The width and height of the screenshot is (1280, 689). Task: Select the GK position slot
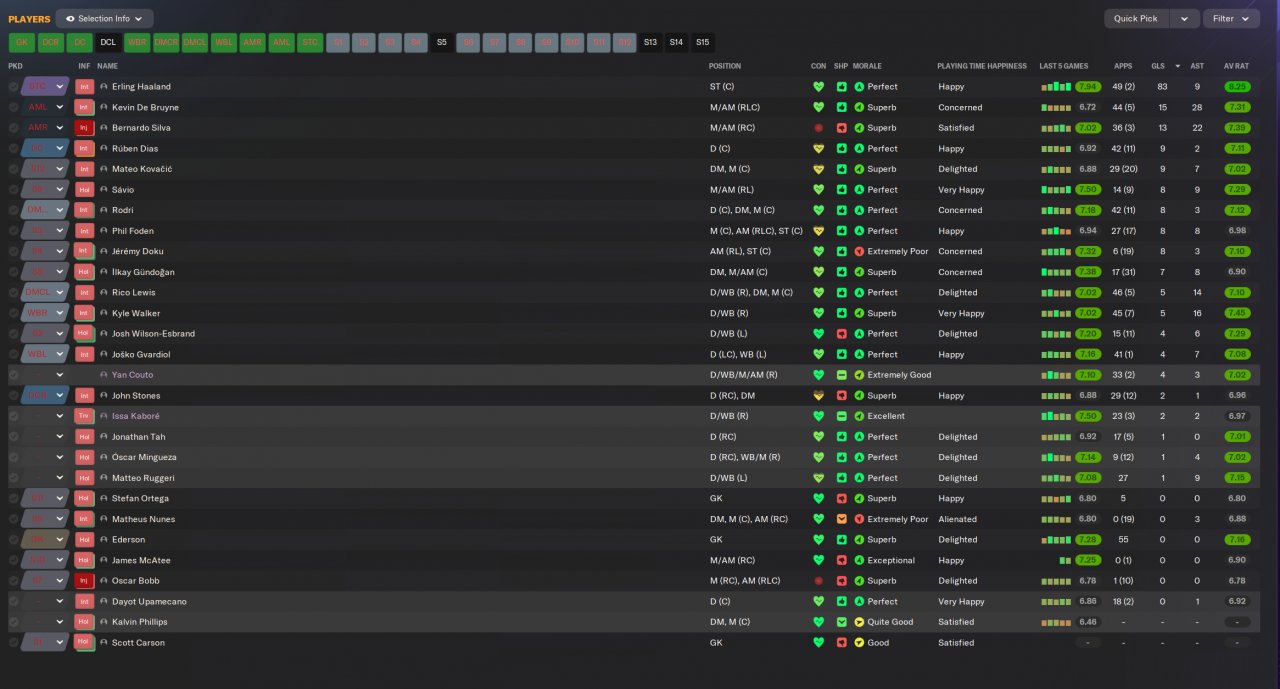pyautogui.click(x=22, y=42)
